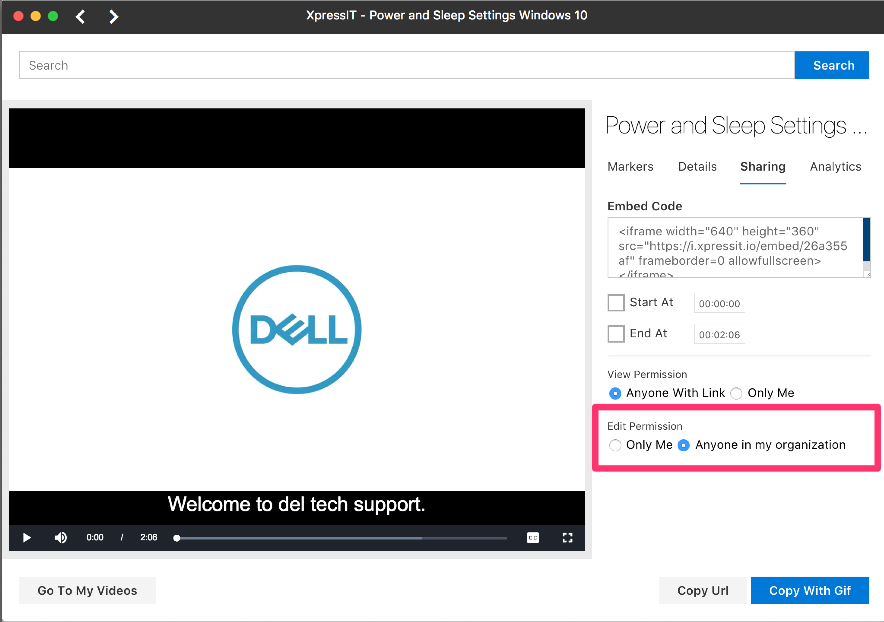Click the video progress bar
Image resolution: width=884 pixels, height=622 pixels.
pos(342,538)
